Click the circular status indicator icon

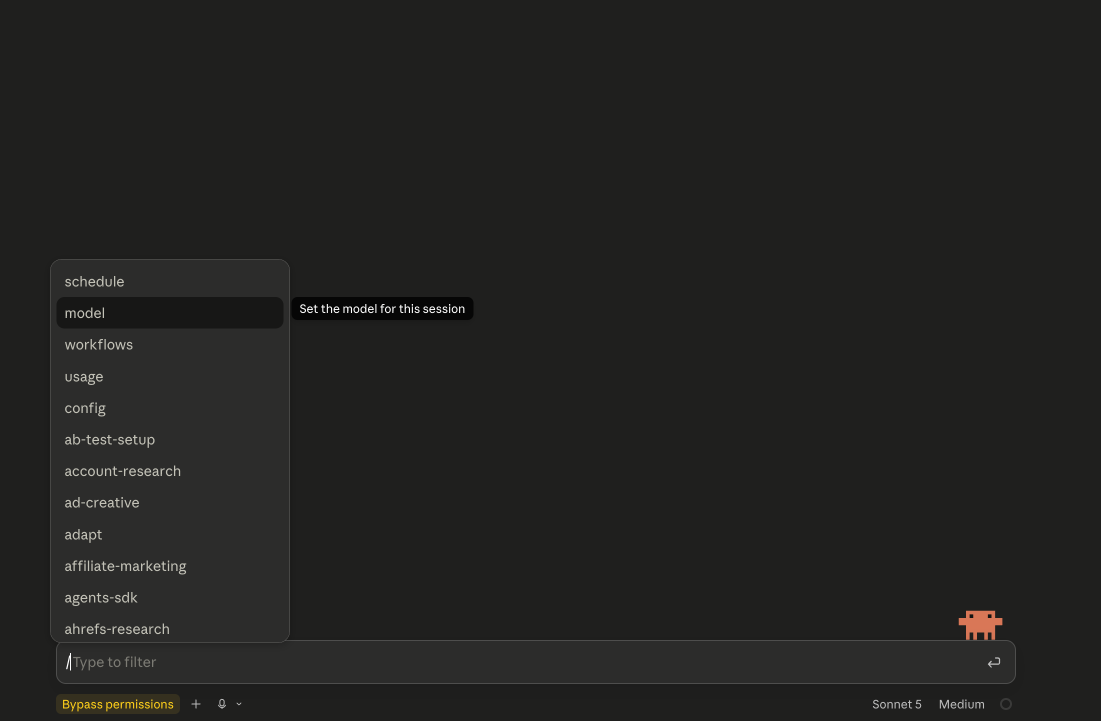(x=1006, y=704)
